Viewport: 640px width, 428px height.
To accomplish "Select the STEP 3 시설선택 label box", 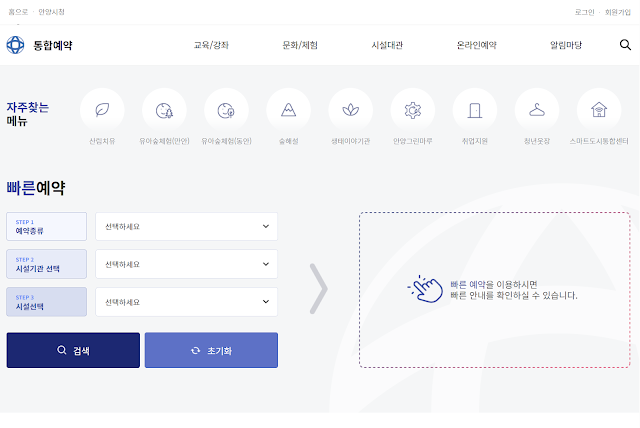I will 47,302.
